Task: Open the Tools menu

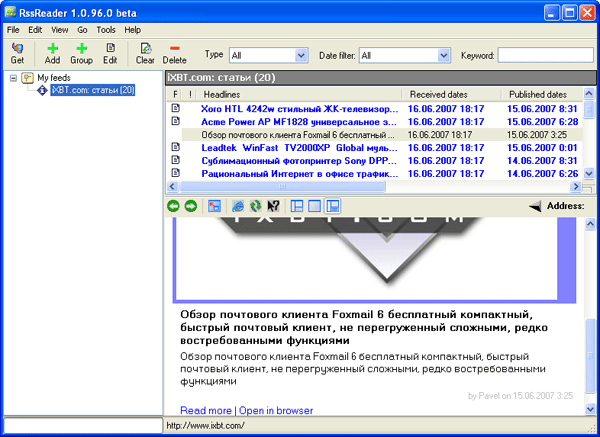Action: click(x=106, y=30)
